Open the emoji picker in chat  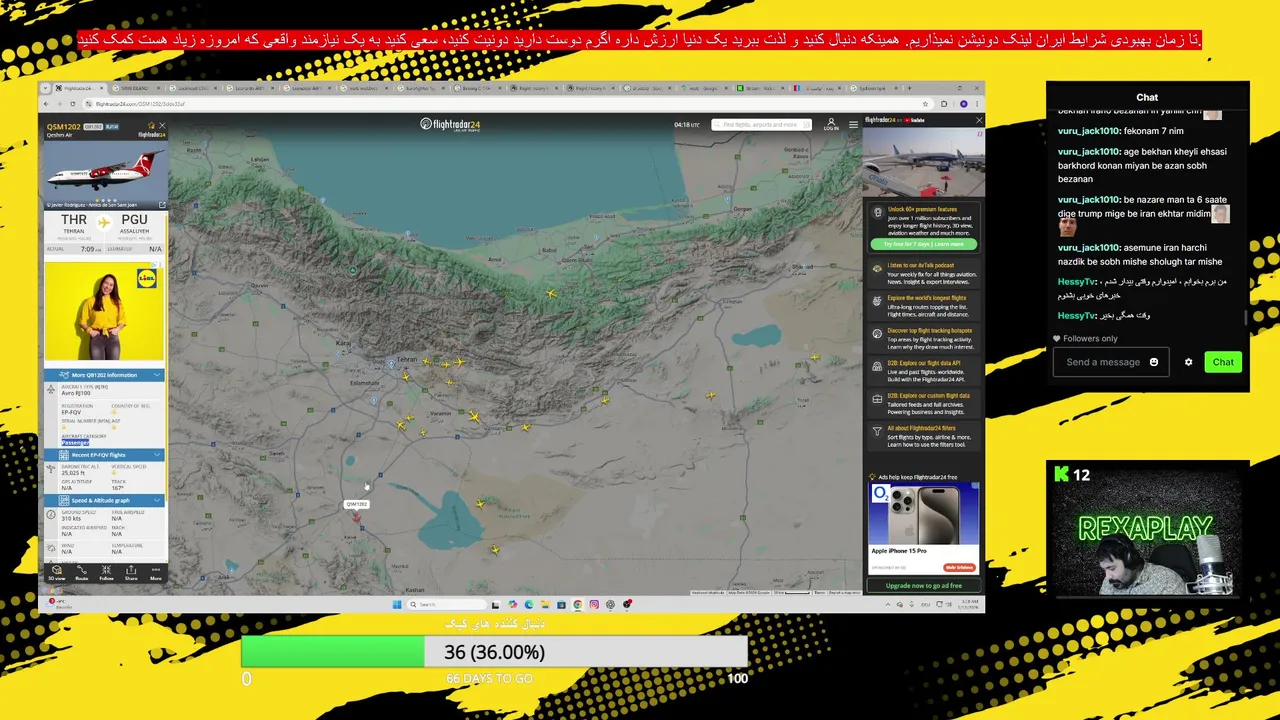[1154, 362]
